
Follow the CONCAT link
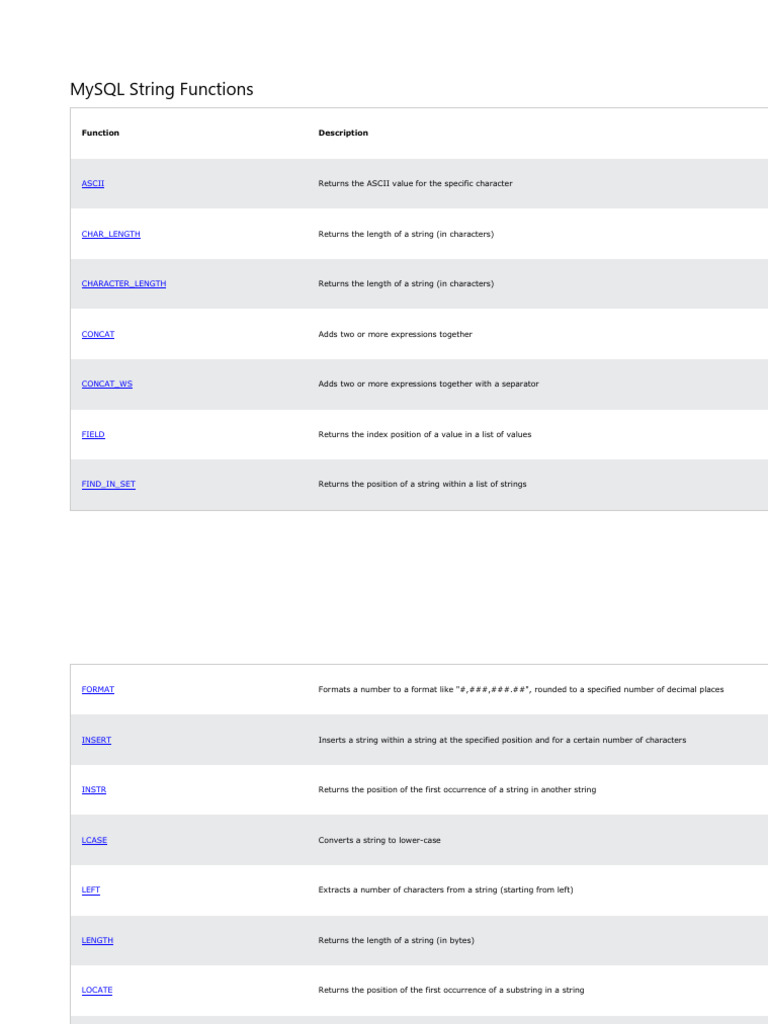(x=98, y=334)
